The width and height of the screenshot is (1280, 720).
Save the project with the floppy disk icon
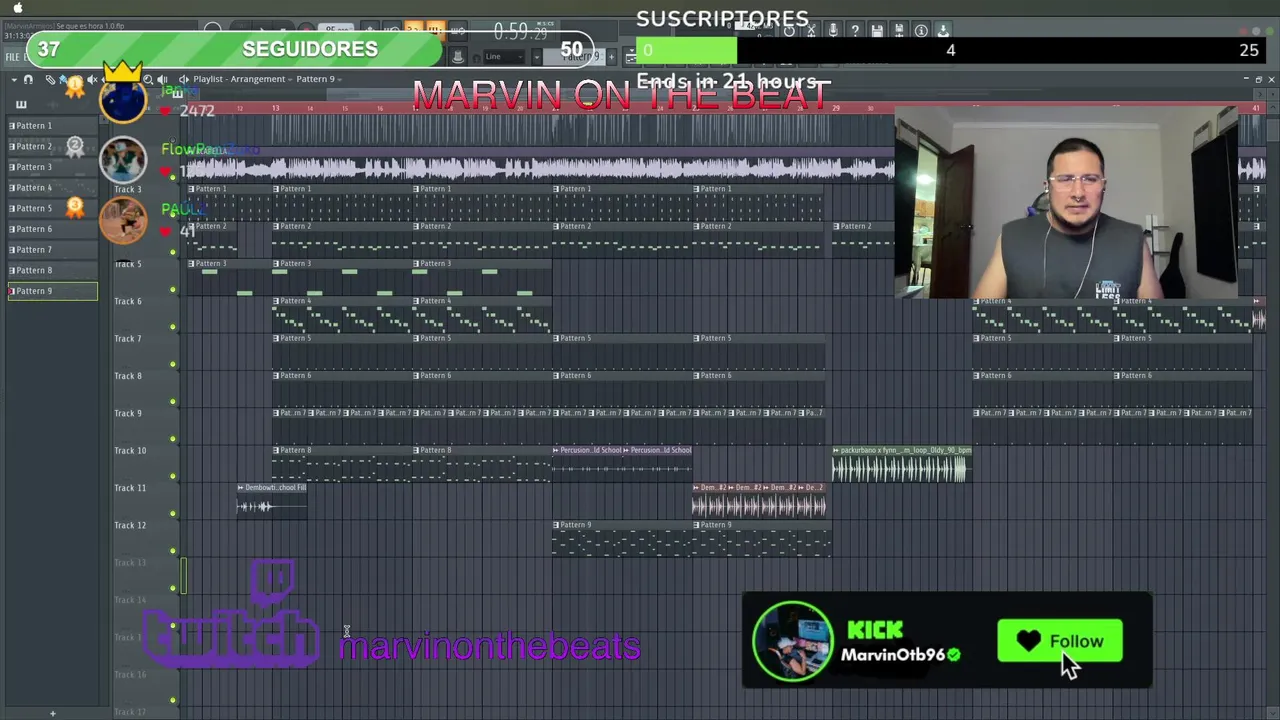point(877,31)
